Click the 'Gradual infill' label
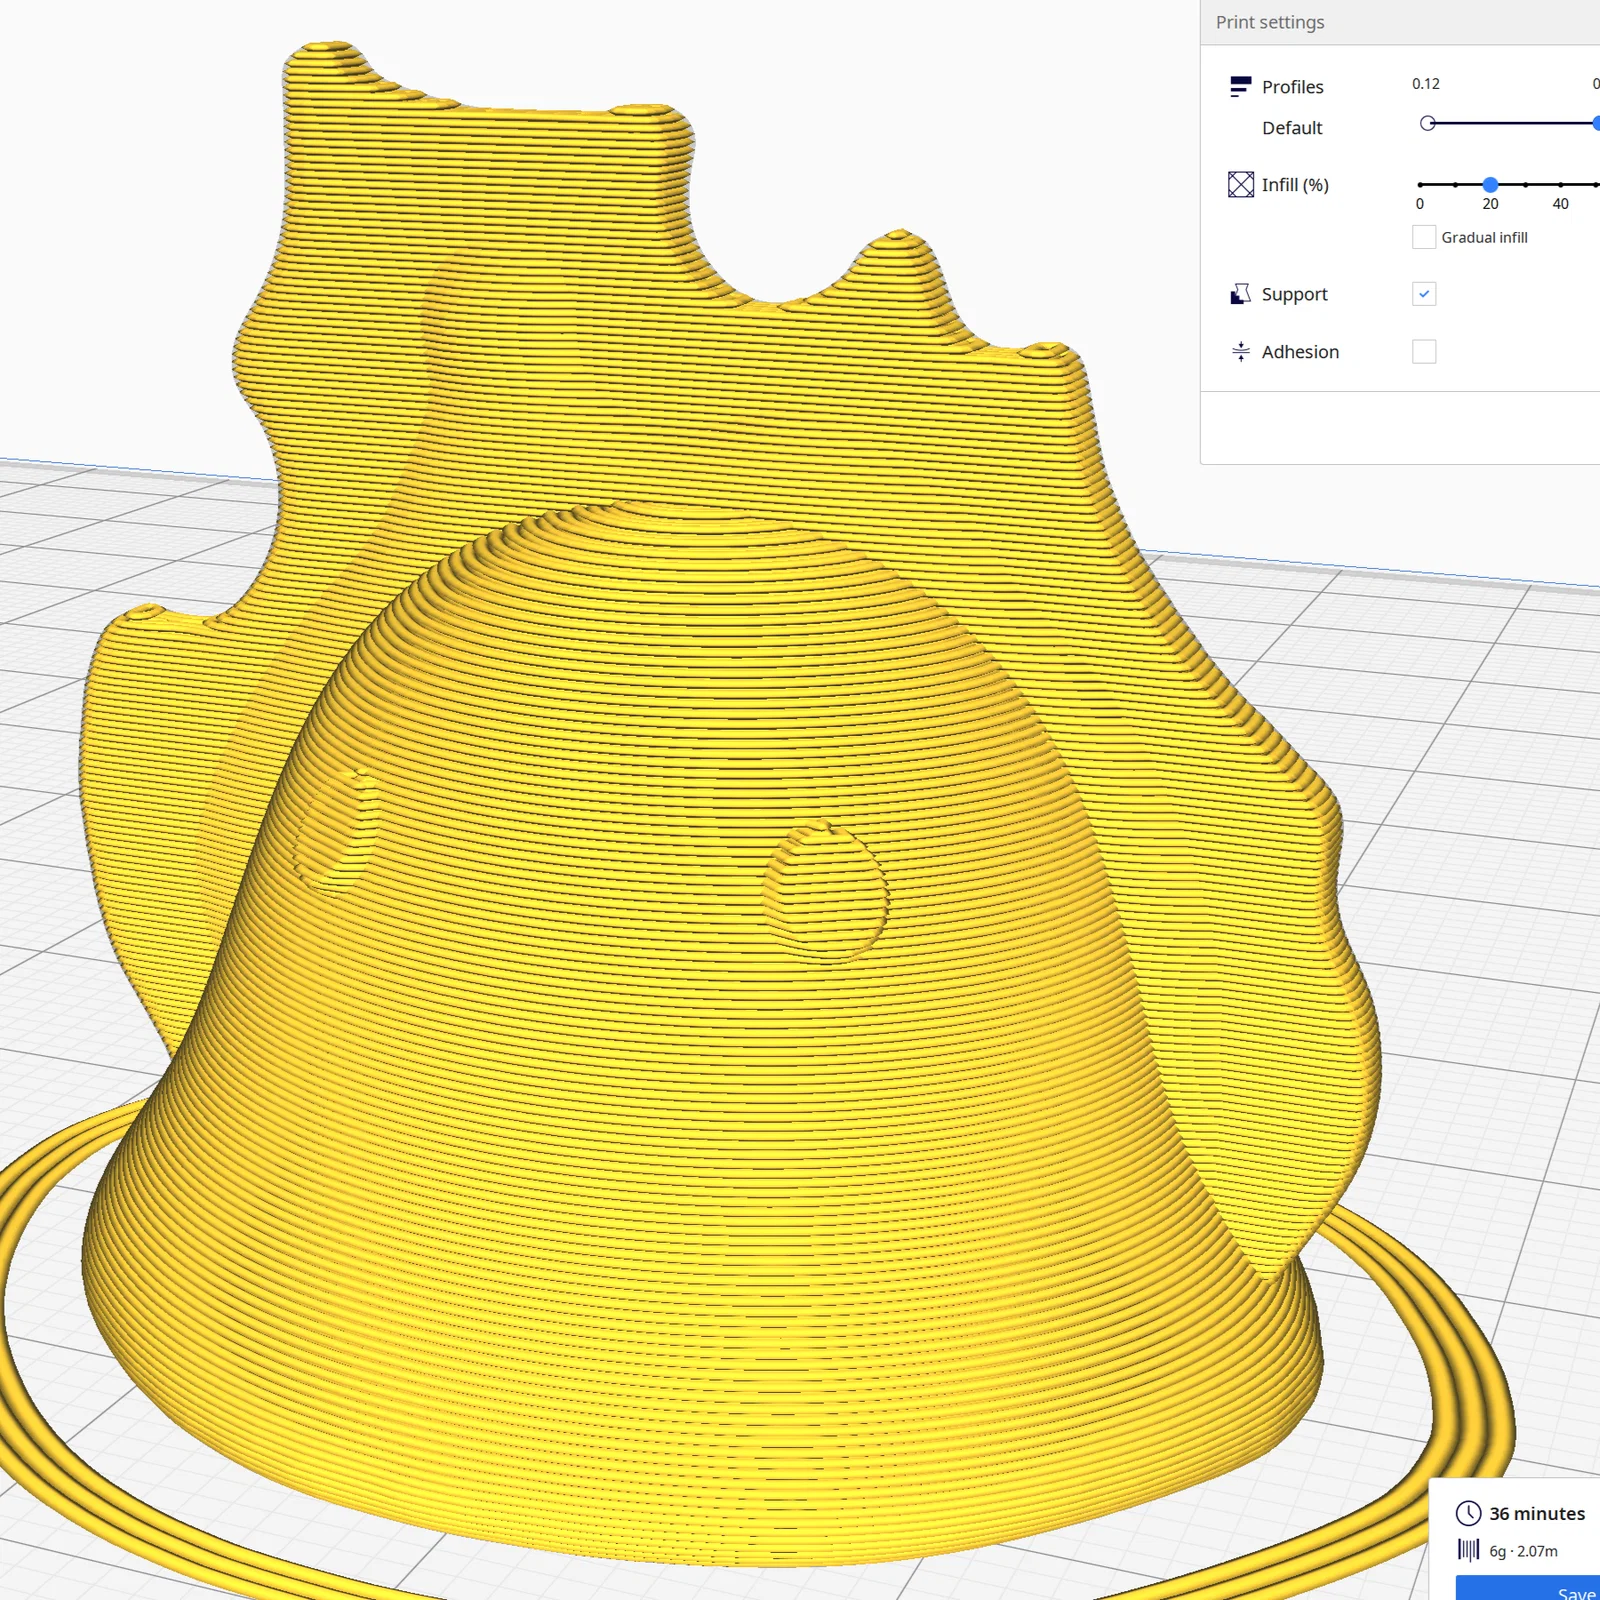 tap(1484, 237)
